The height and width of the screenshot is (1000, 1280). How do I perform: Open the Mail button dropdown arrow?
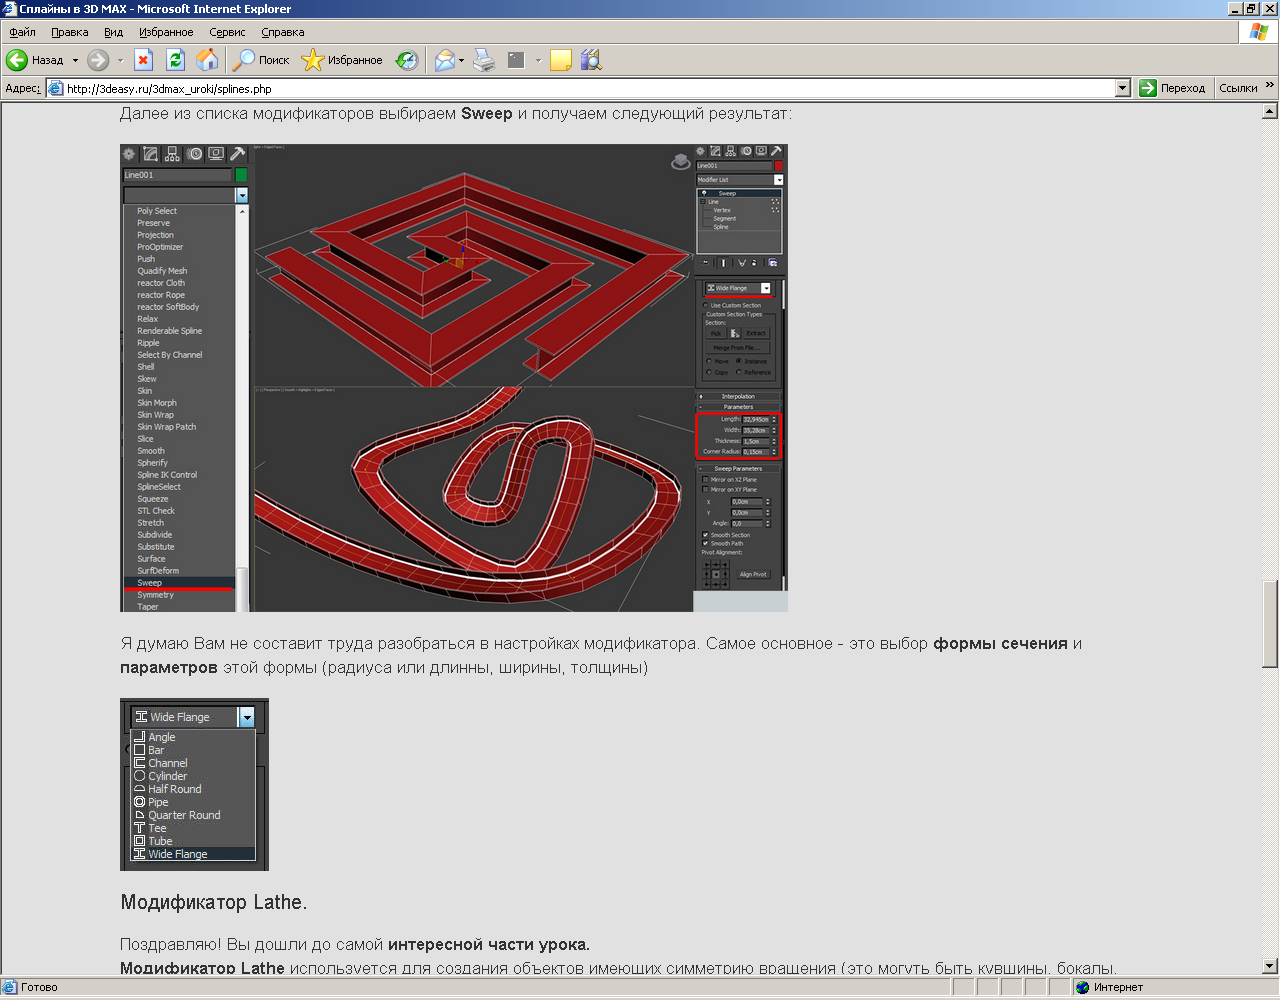point(461,60)
